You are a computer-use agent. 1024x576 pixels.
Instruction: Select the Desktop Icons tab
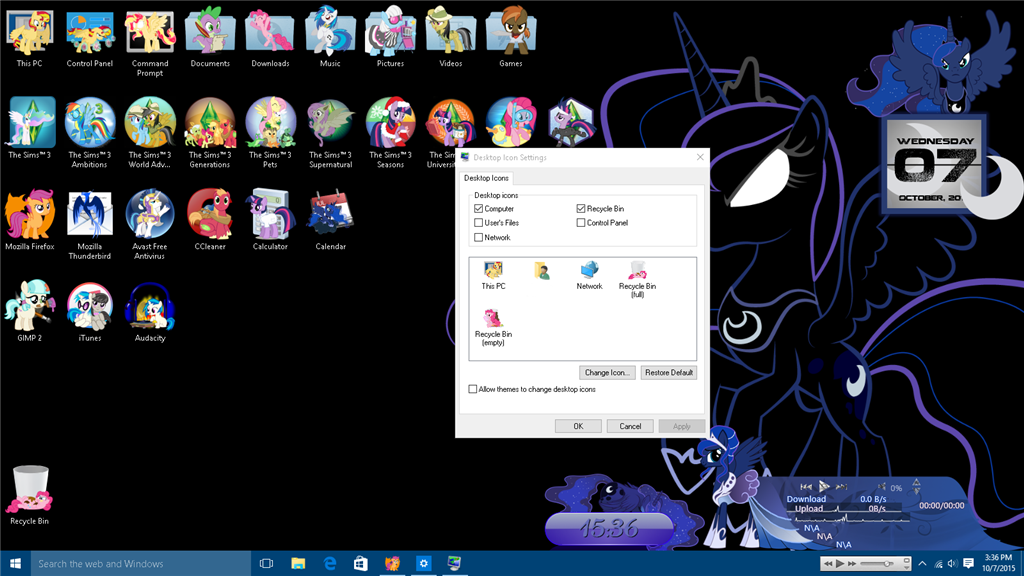[x=486, y=178]
